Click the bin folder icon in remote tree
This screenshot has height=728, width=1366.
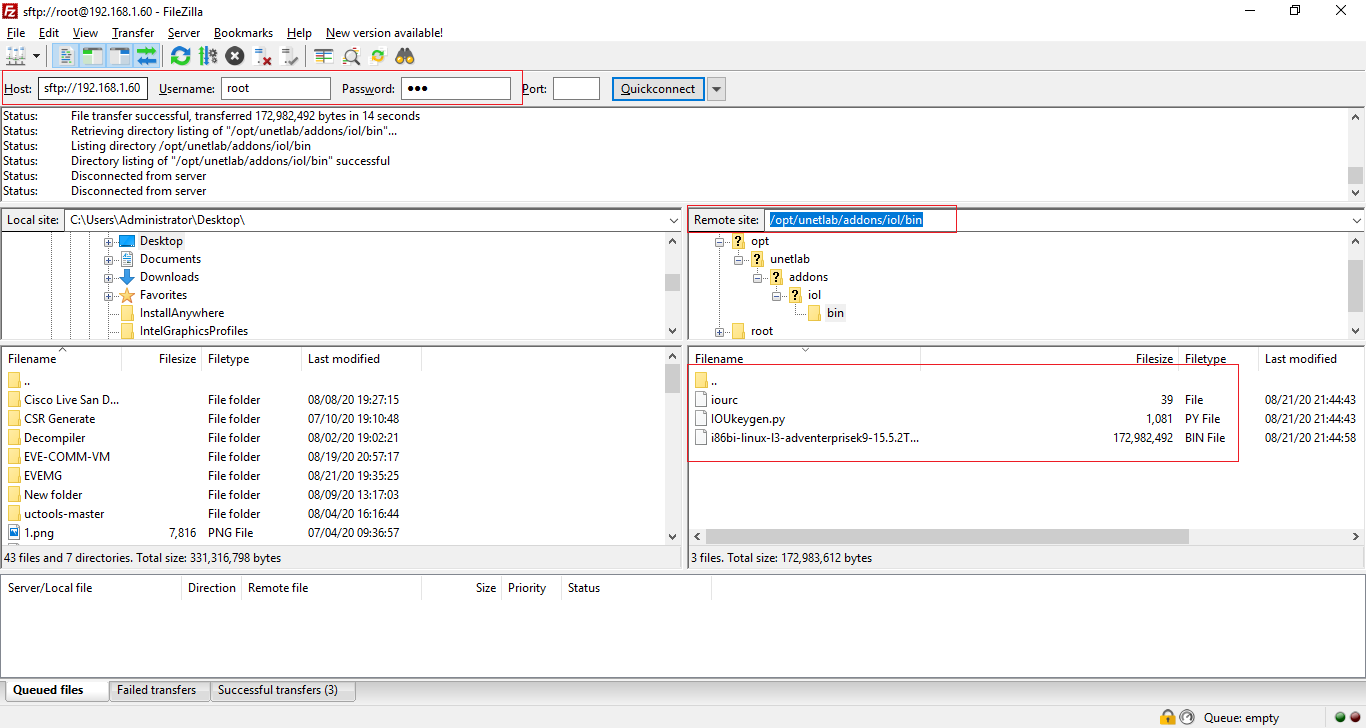click(814, 313)
